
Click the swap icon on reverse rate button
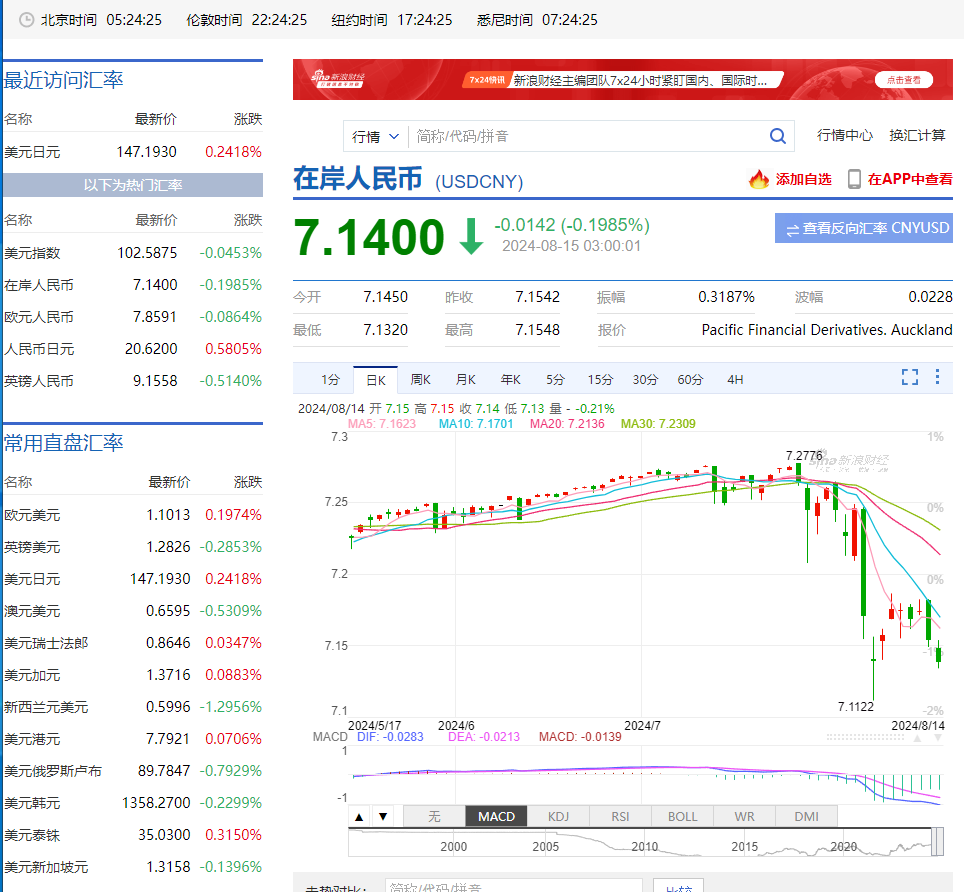(x=792, y=229)
